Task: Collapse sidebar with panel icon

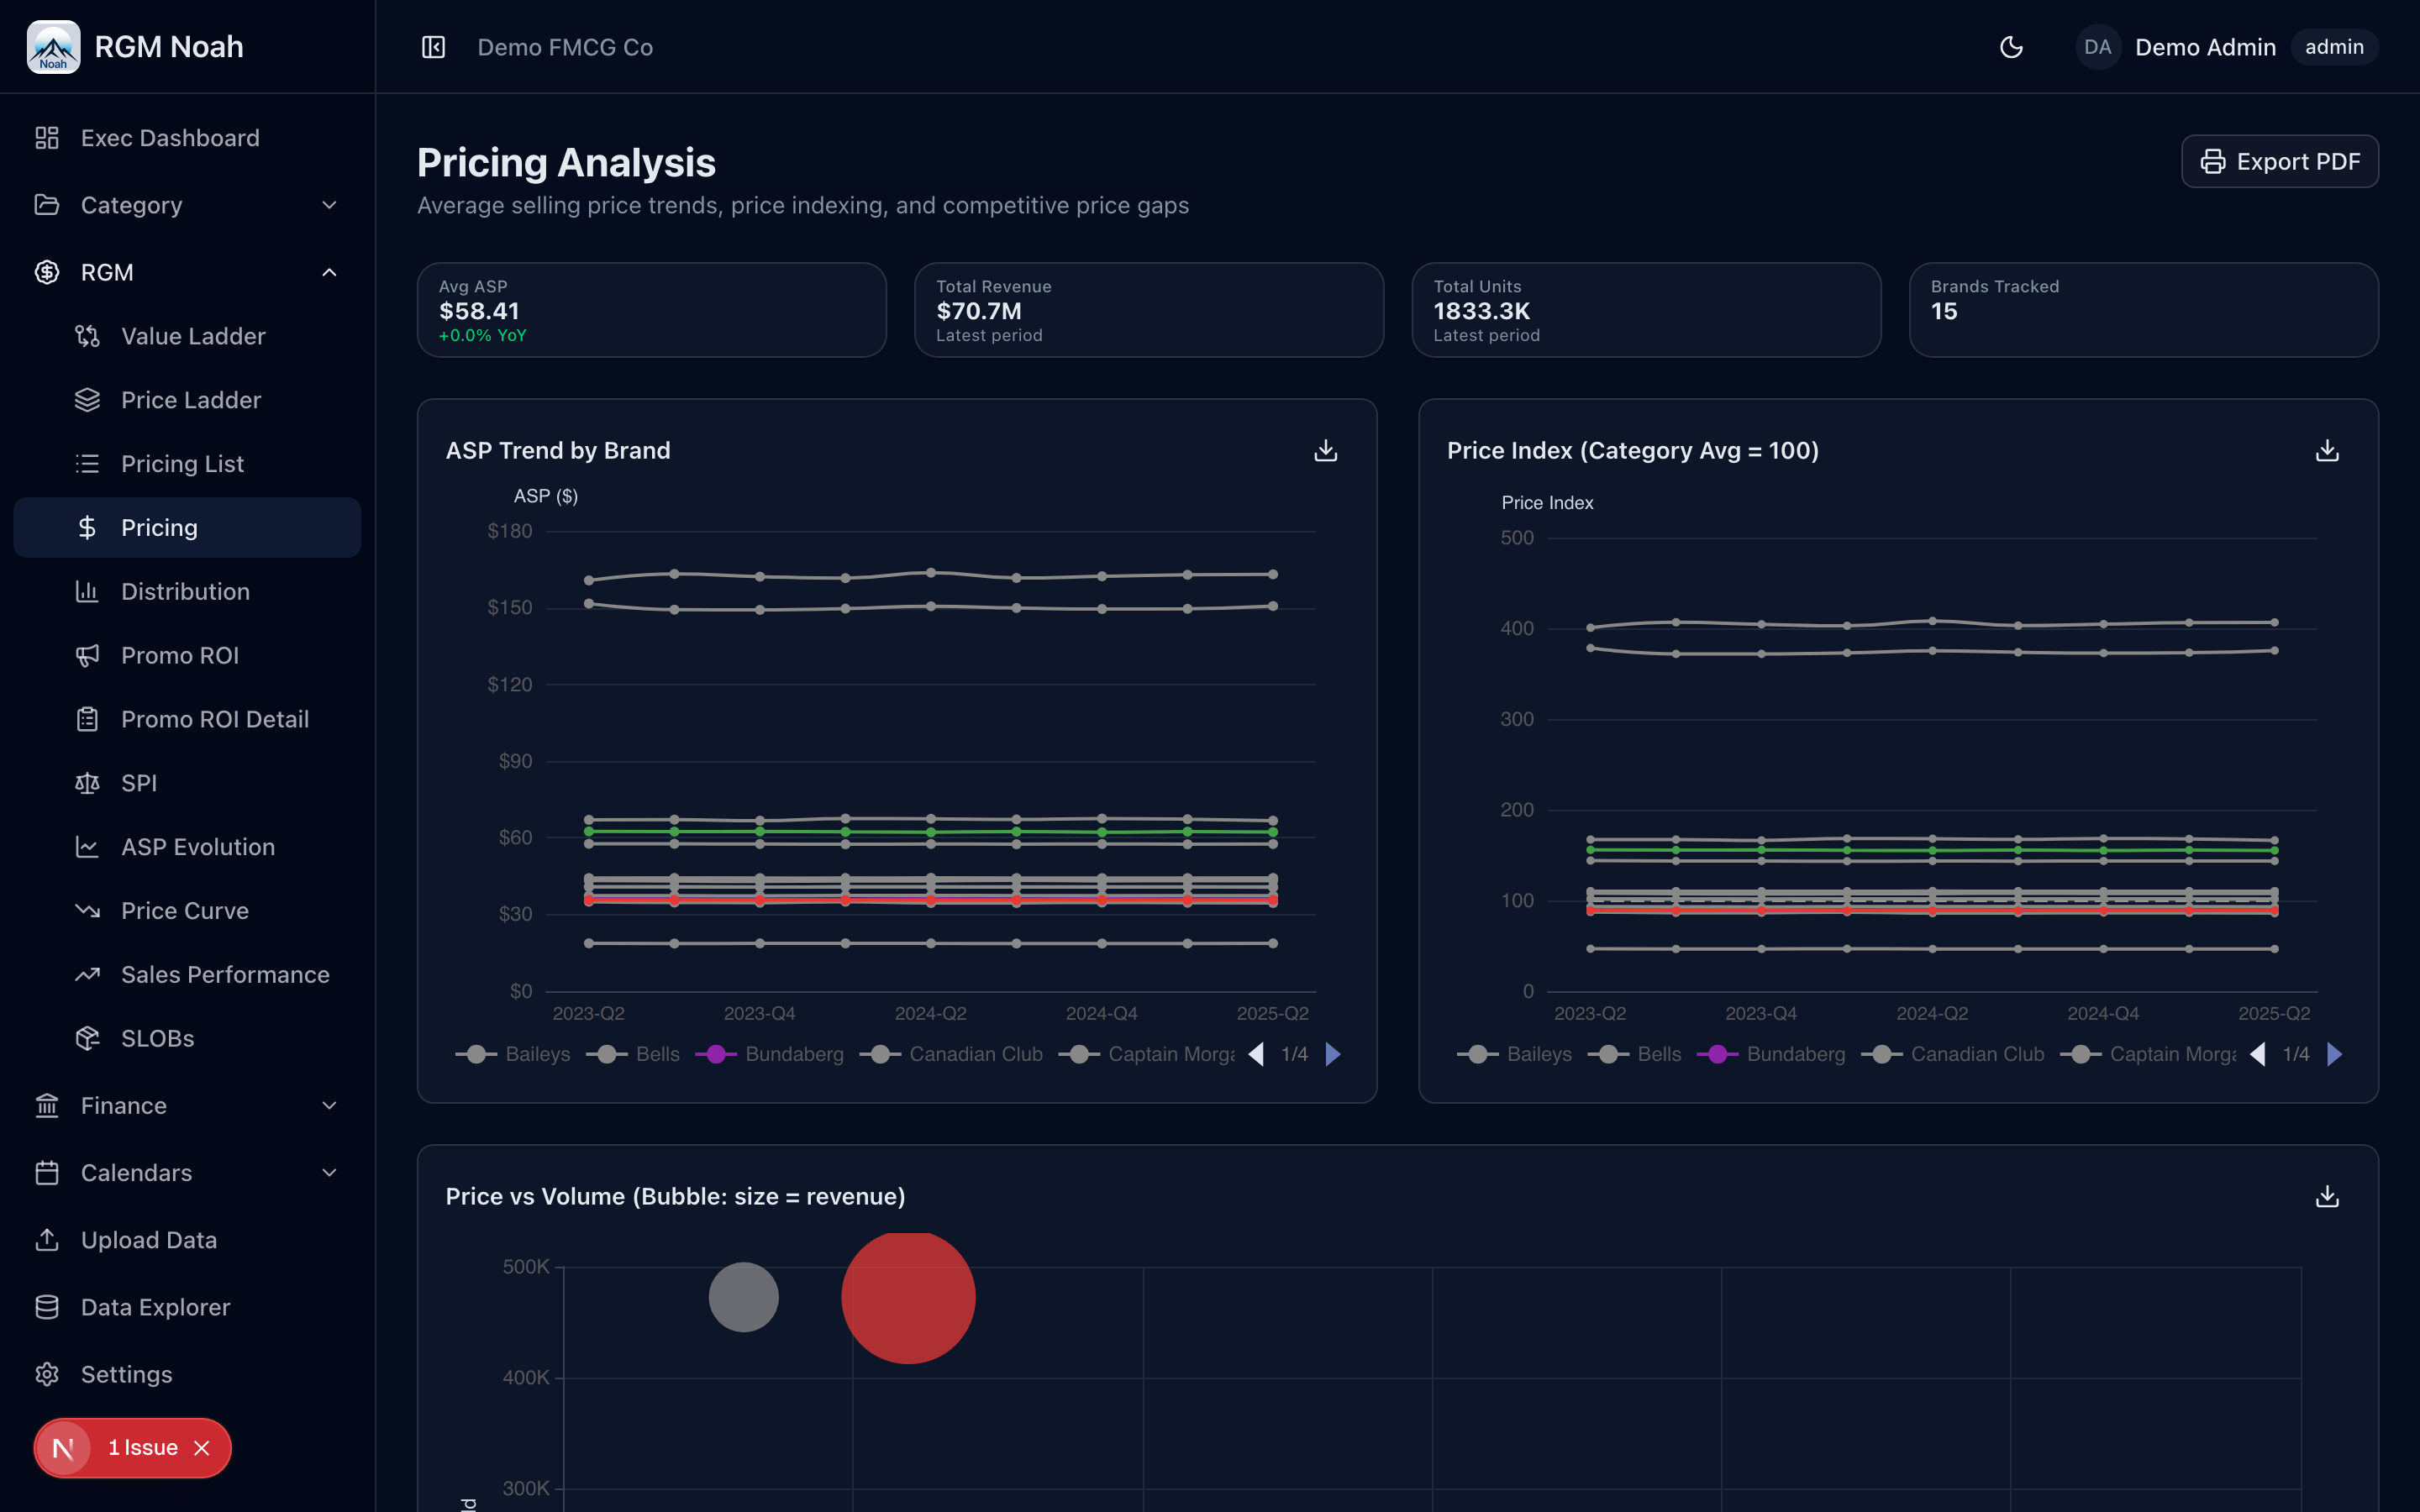Action: point(433,47)
